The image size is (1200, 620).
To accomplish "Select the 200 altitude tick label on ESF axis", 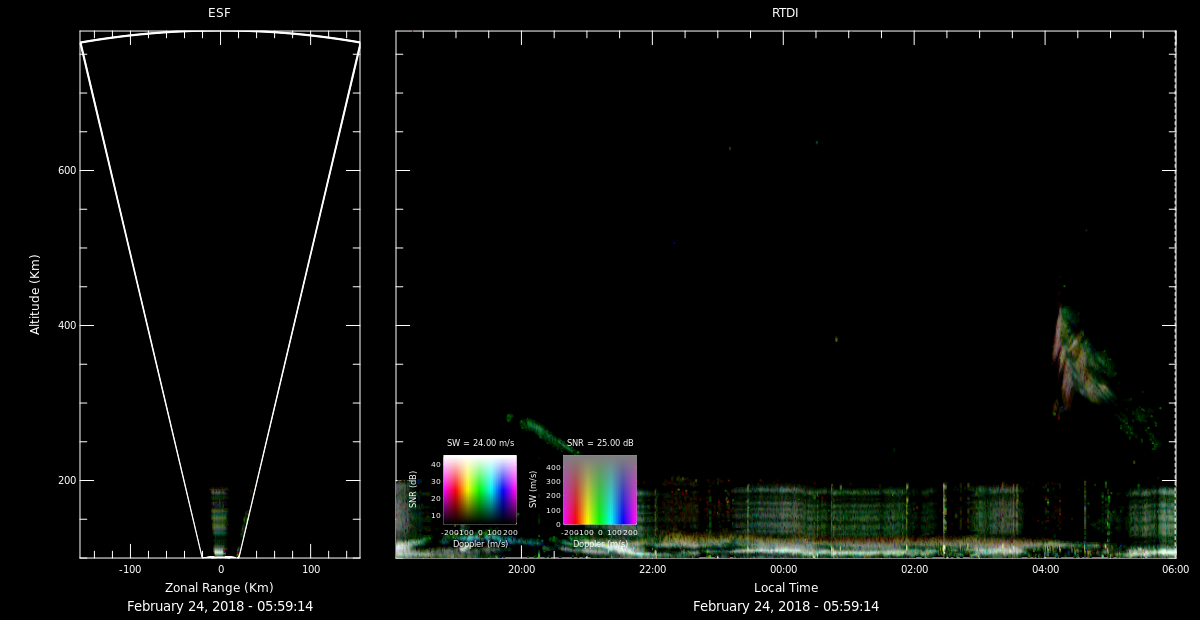I will pyautogui.click(x=67, y=480).
